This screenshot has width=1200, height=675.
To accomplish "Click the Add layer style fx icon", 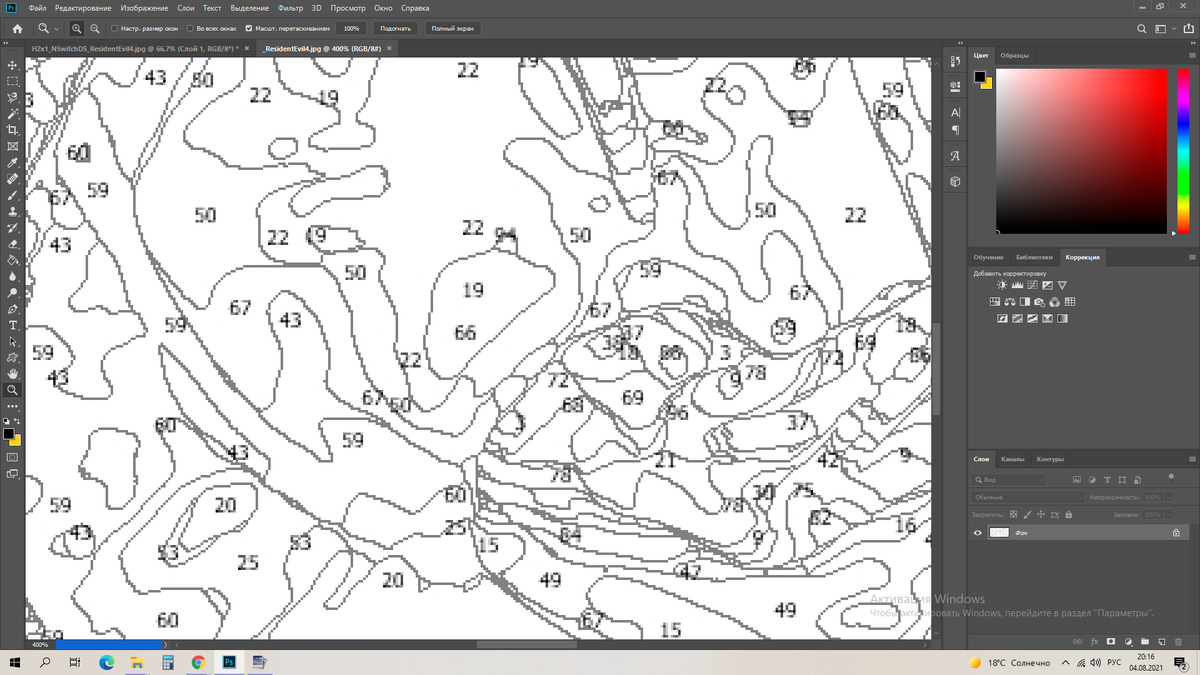I will (x=1094, y=641).
